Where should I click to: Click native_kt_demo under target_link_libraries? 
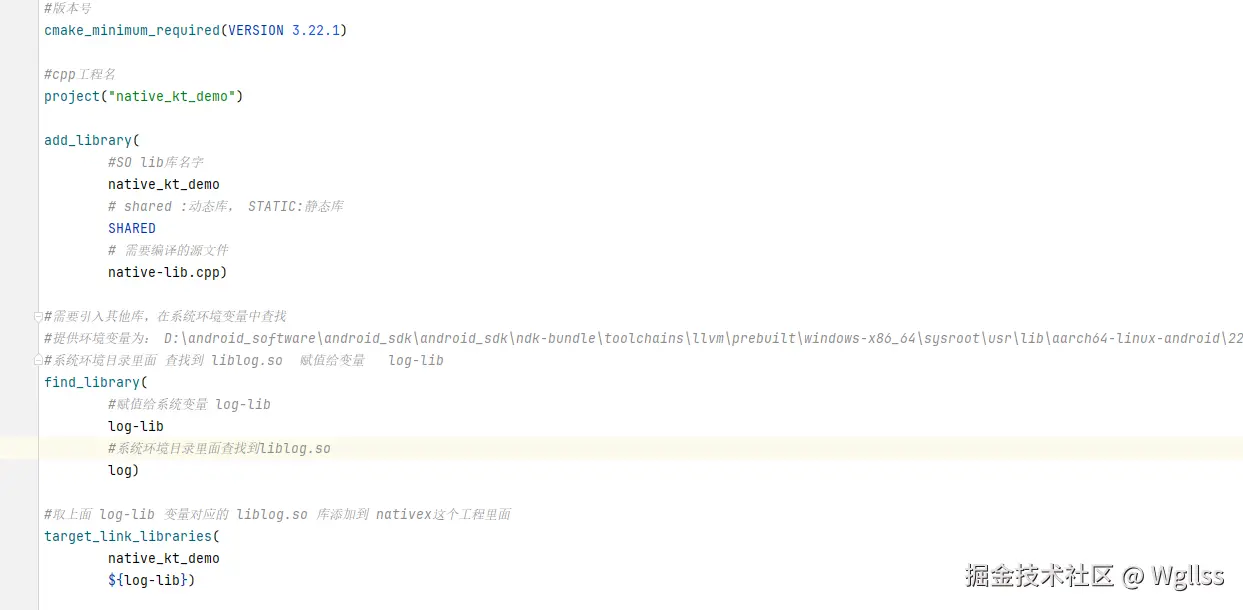pyautogui.click(x=164, y=558)
